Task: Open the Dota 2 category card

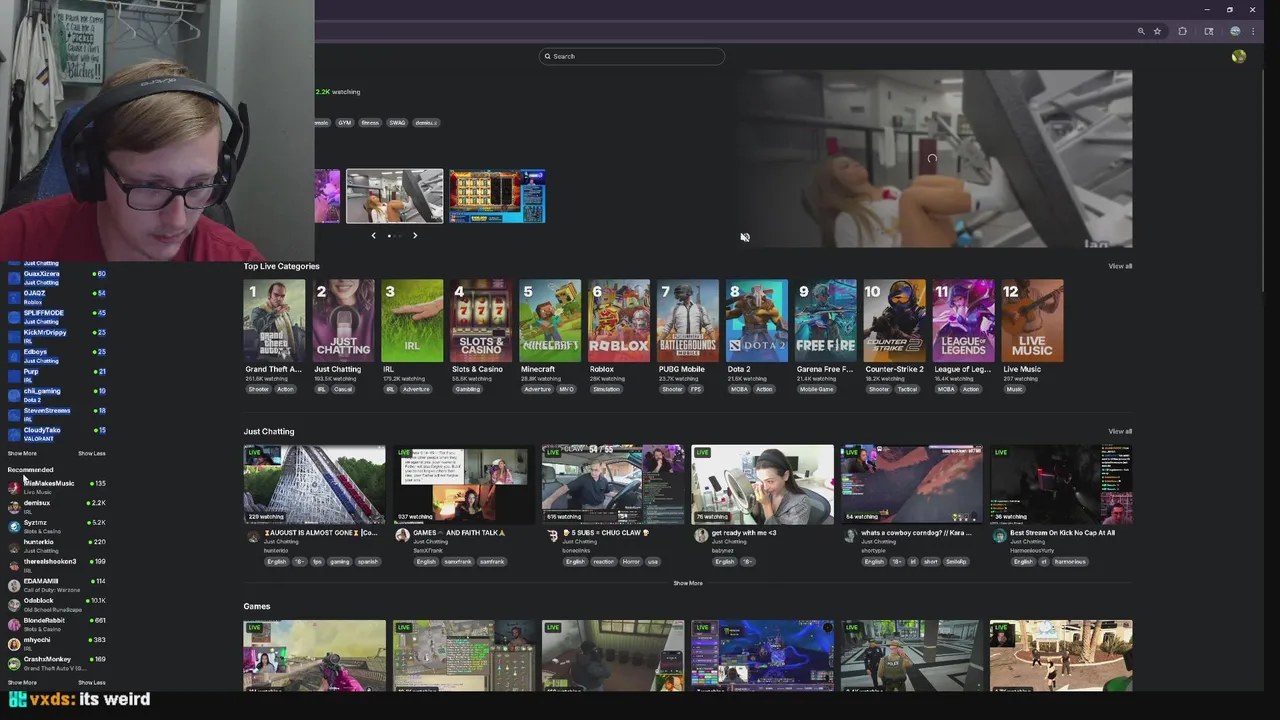Action: point(757,321)
